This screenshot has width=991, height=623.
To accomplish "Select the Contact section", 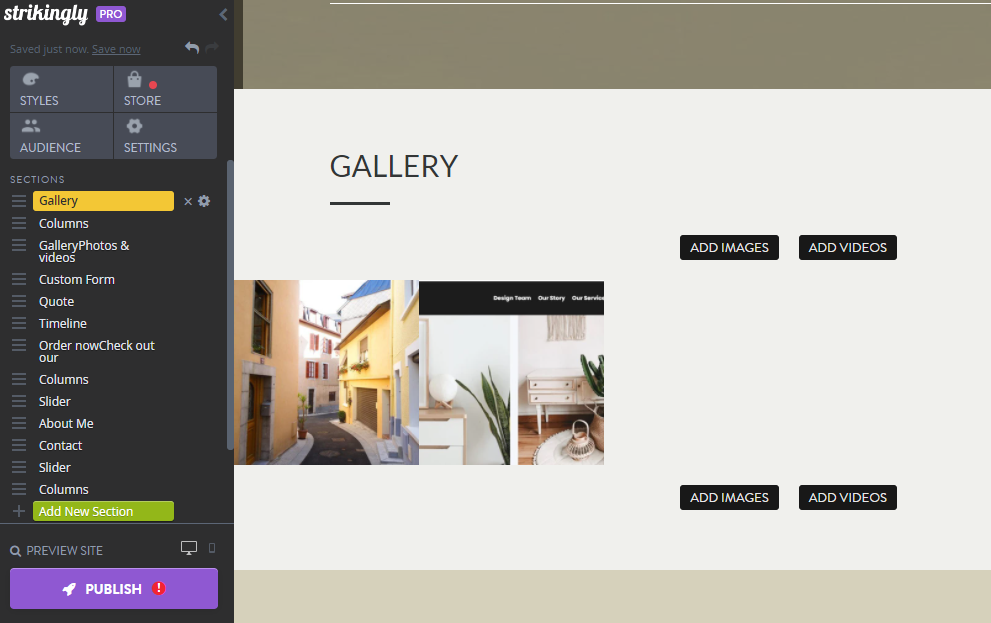I will click(x=60, y=445).
